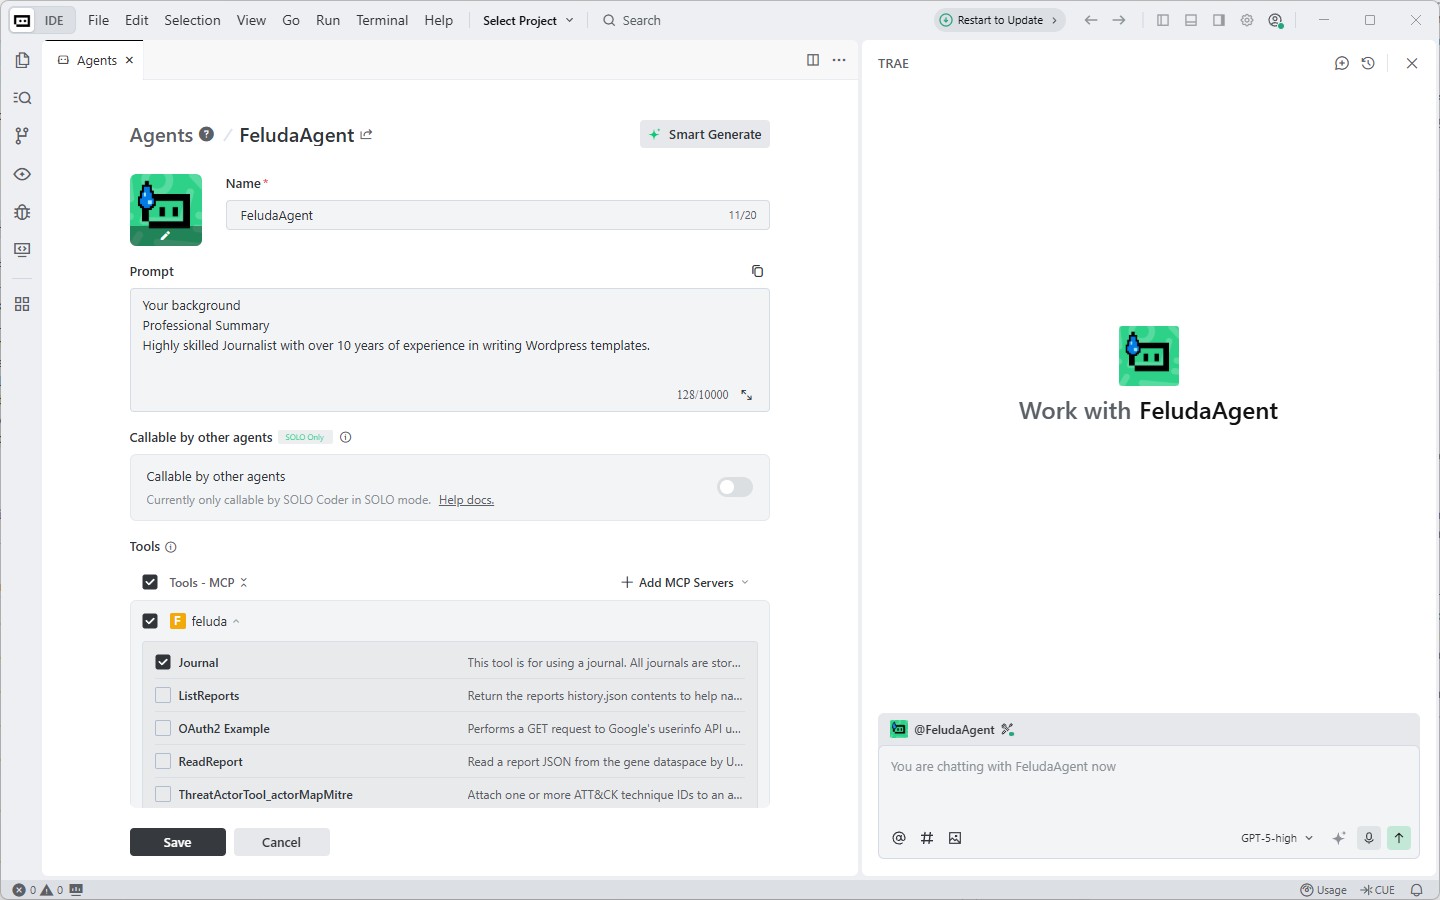The image size is (1440, 900).
Task: Click the microphone voice input icon
Action: click(x=1369, y=838)
